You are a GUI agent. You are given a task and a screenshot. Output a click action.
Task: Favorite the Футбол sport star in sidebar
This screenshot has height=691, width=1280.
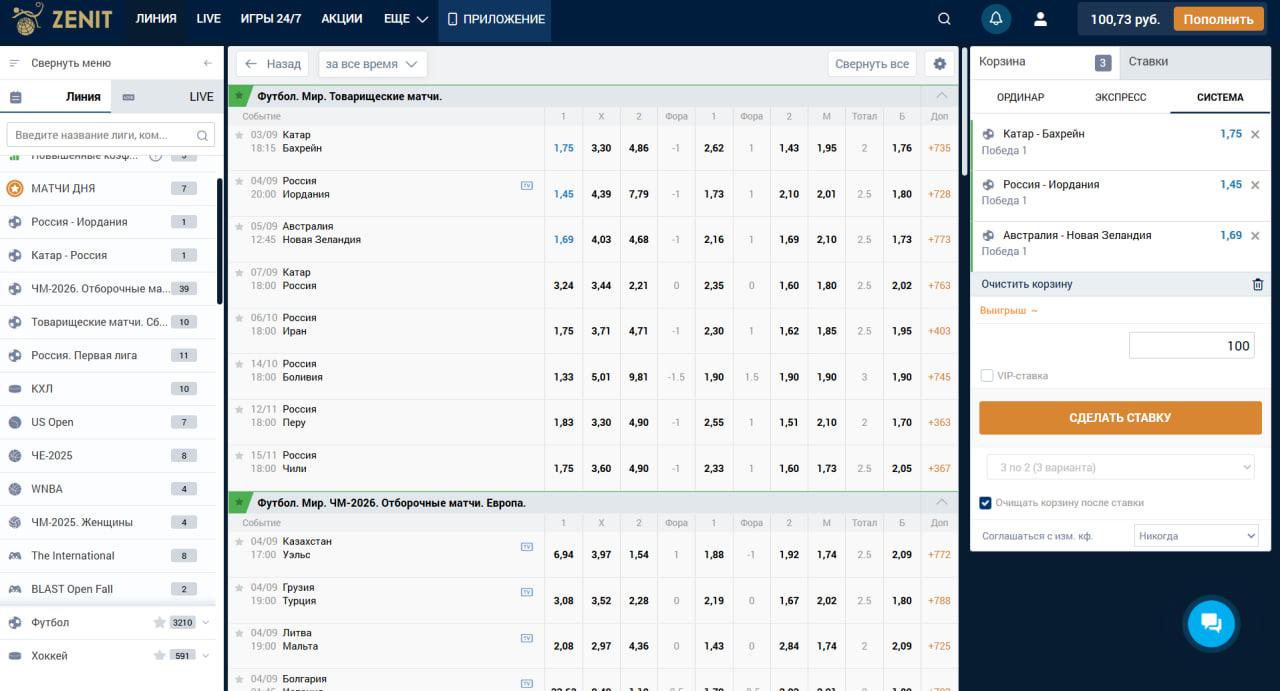click(159, 622)
